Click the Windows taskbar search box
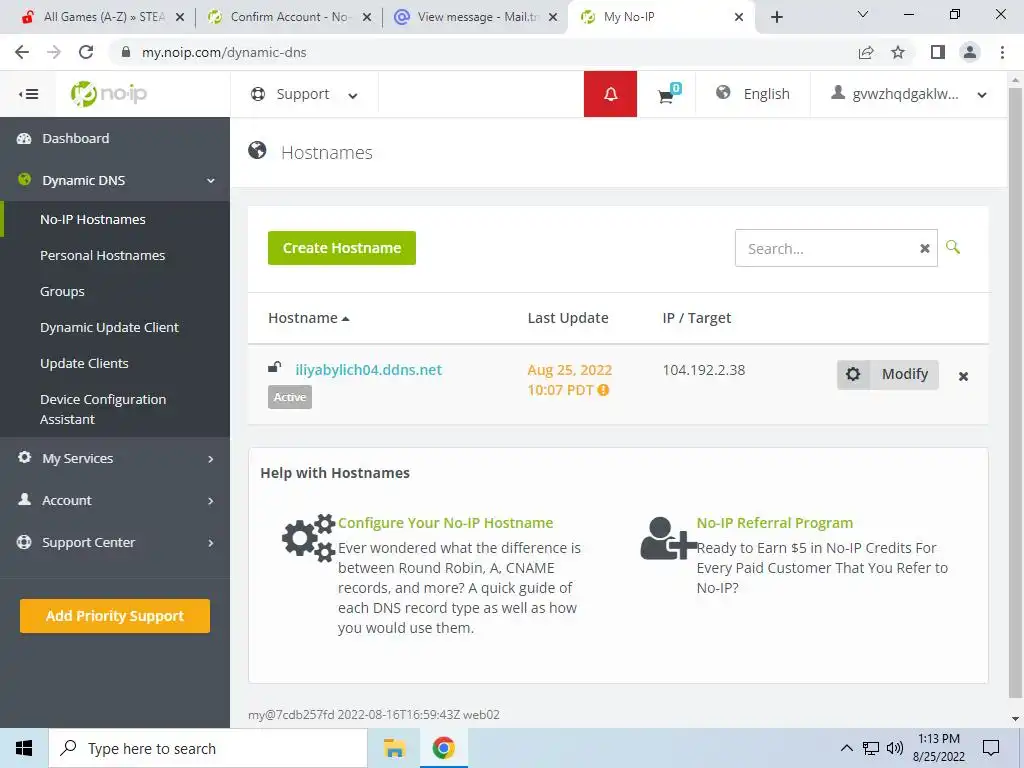The width and height of the screenshot is (1024, 768). [x=208, y=748]
